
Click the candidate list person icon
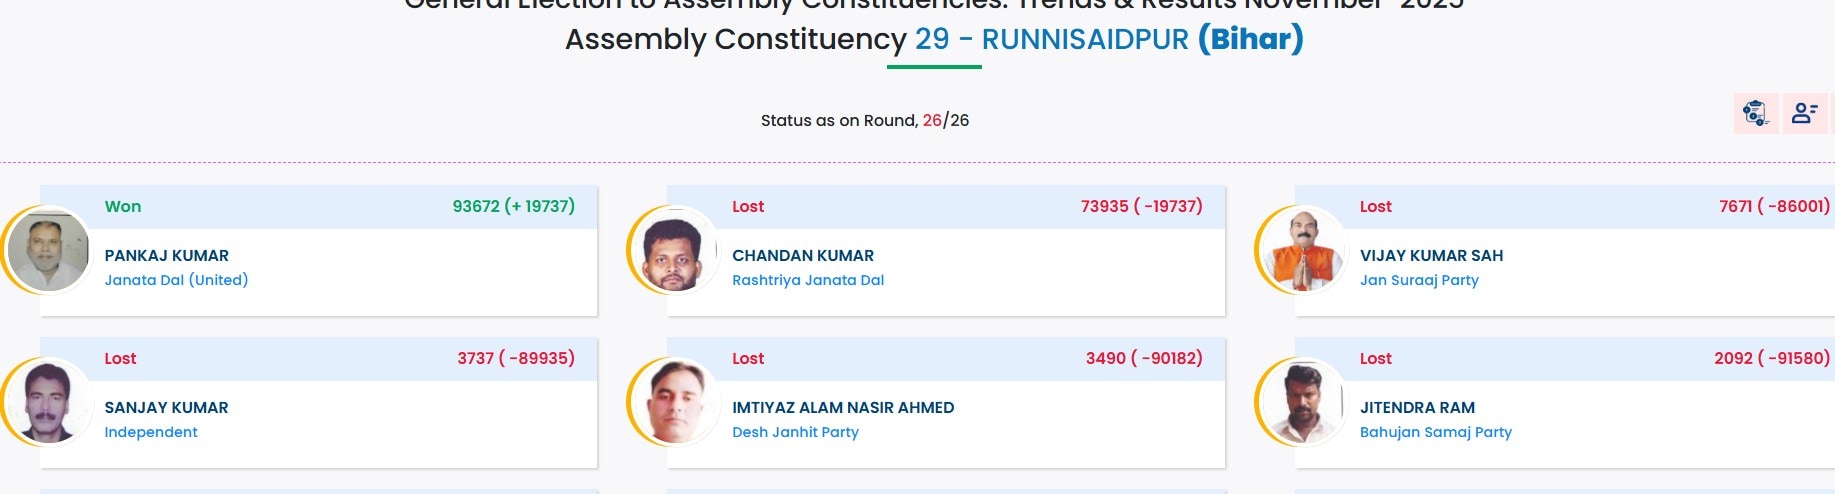[x=1804, y=113]
